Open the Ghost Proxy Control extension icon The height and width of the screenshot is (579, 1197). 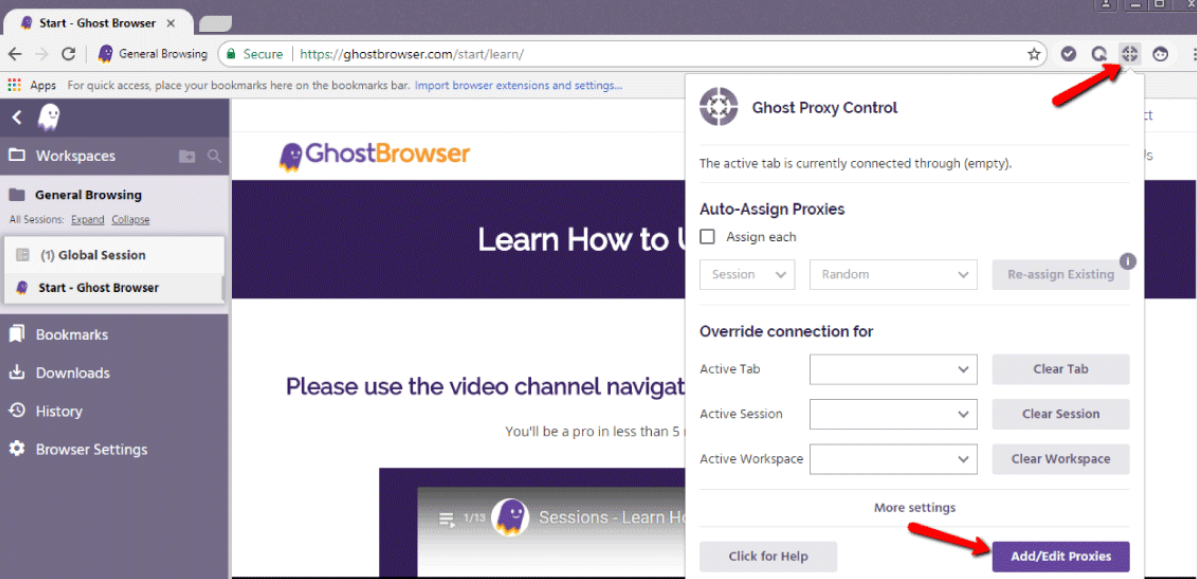pyautogui.click(x=1129, y=54)
